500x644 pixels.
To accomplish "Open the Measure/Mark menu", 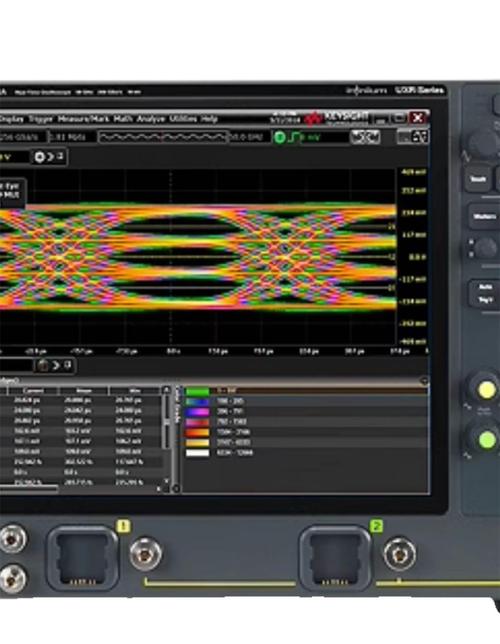I will point(84,119).
